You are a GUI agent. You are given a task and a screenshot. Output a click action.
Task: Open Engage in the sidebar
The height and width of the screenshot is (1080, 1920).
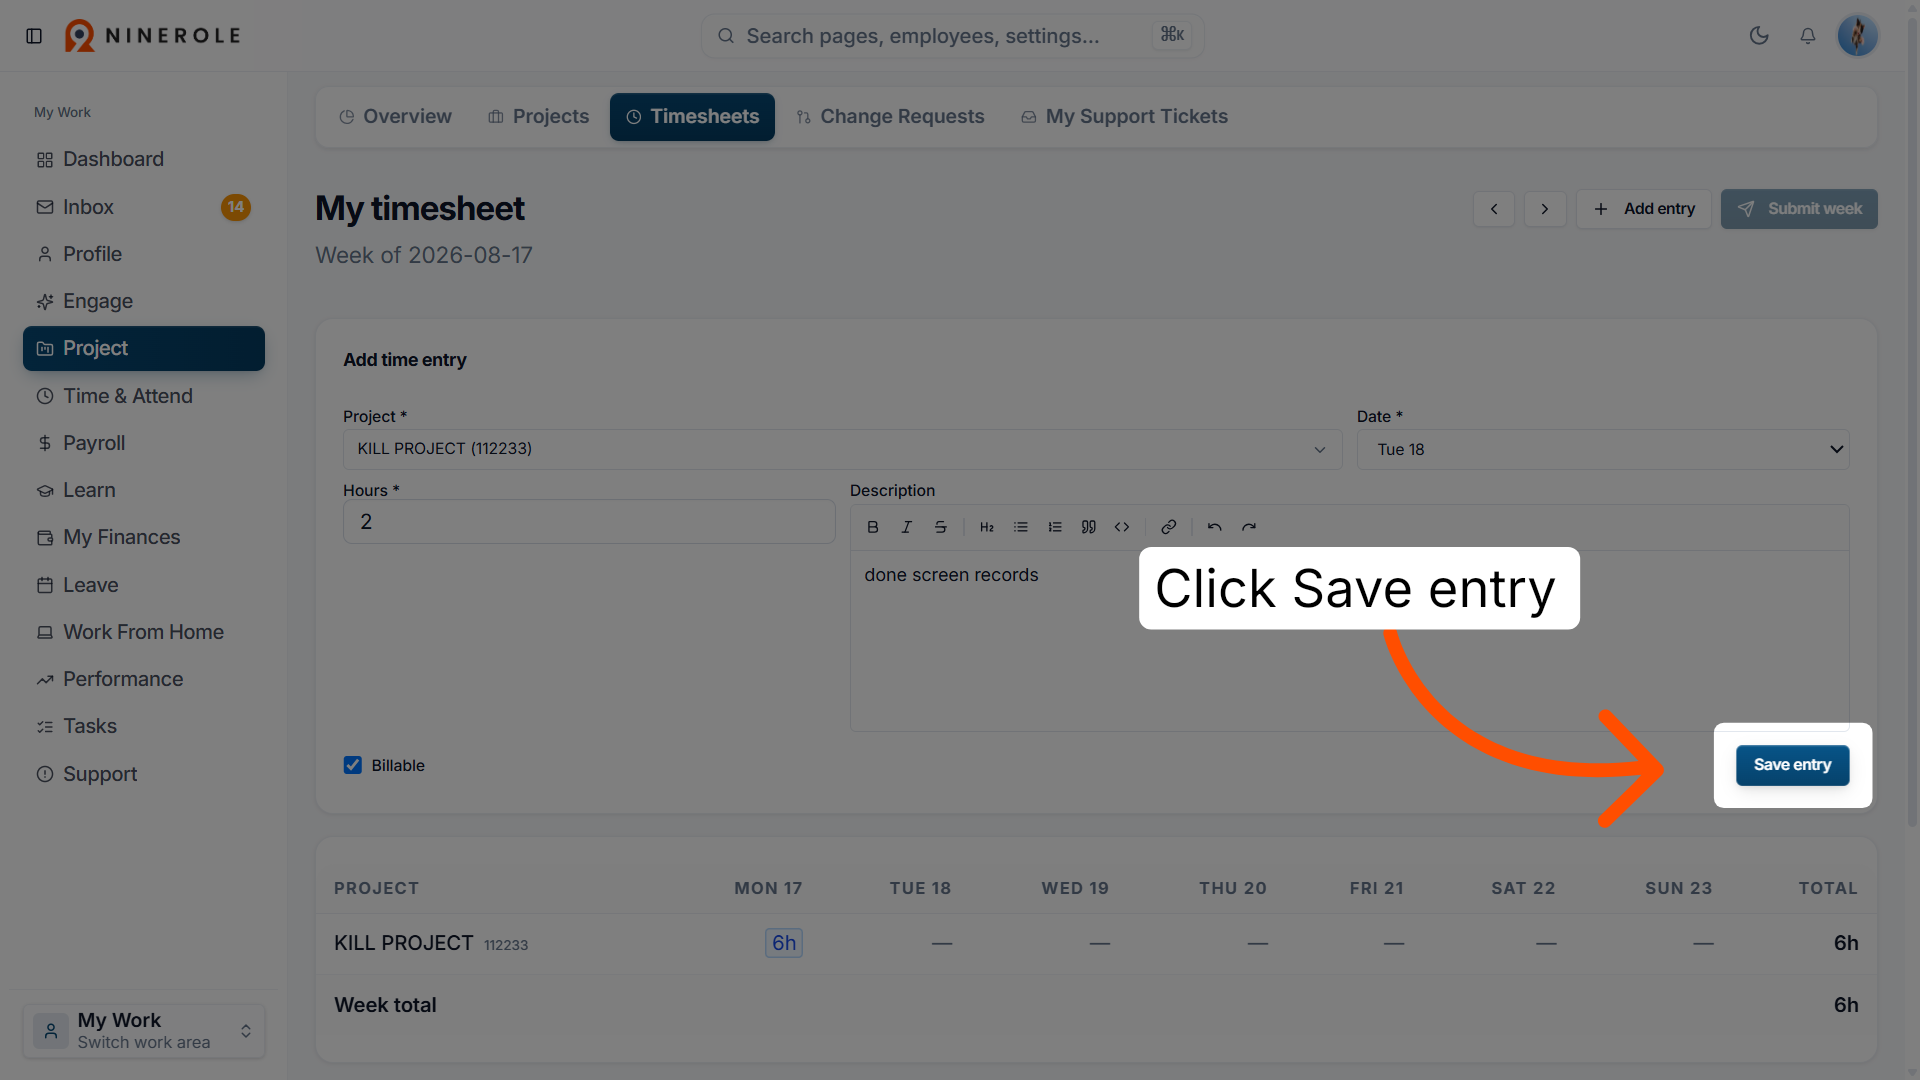click(x=144, y=301)
